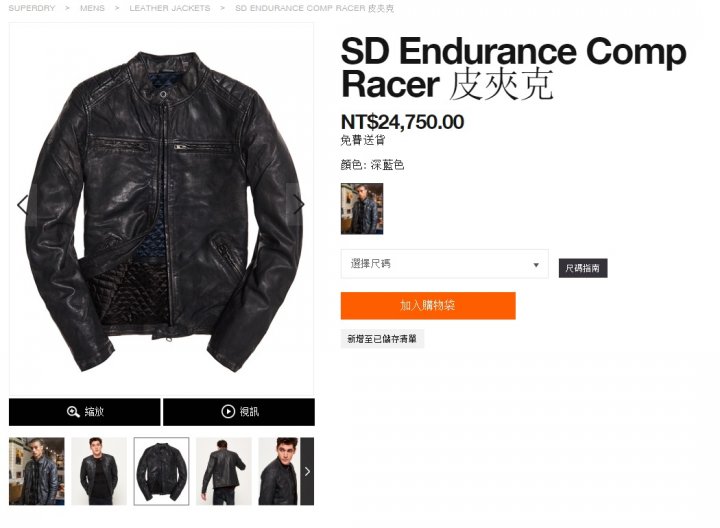Select the dark blue color swatch
This screenshot has height=528, width=720.
(362, 209)
